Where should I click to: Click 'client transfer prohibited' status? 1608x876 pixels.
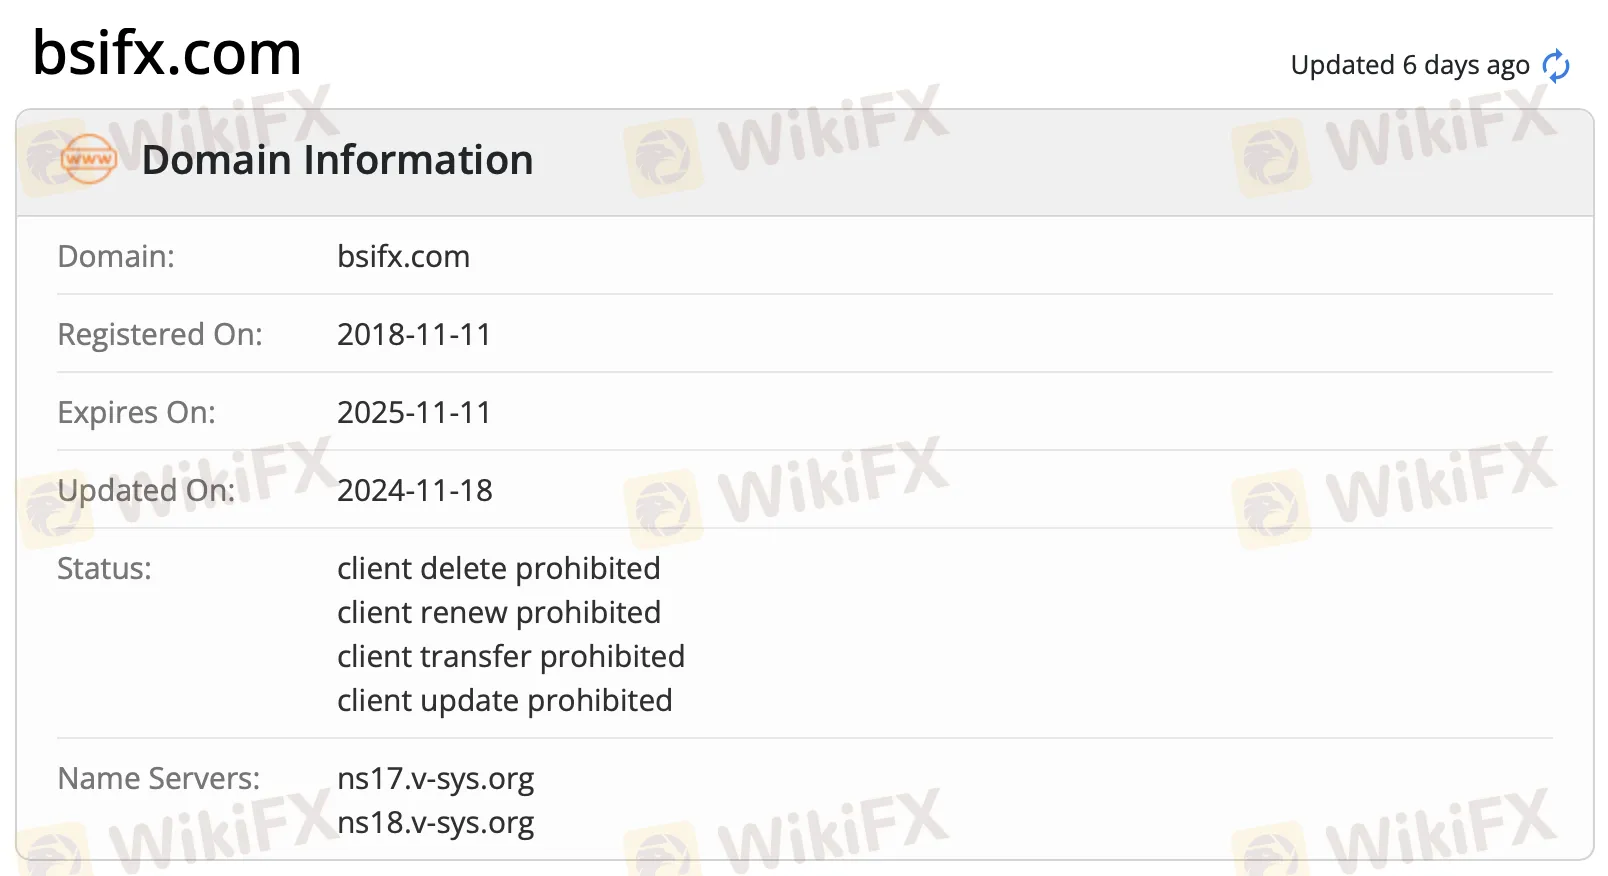click(x=511, y=656)
